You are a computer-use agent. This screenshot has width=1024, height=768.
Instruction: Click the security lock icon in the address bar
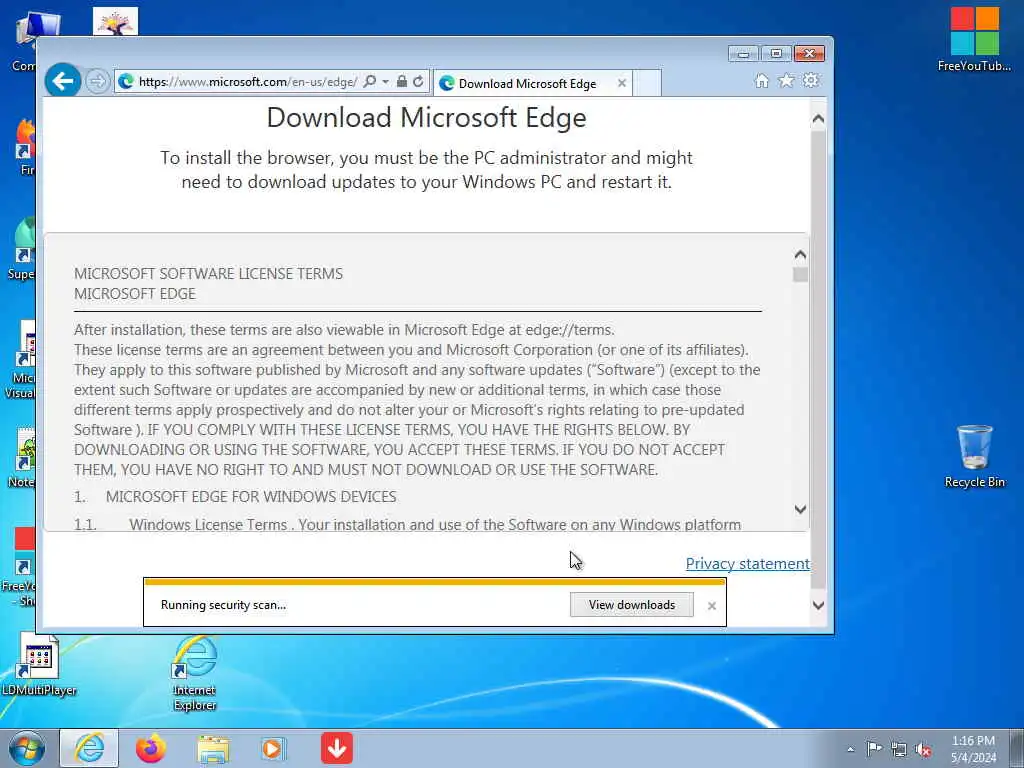click(x=402, y=82)
